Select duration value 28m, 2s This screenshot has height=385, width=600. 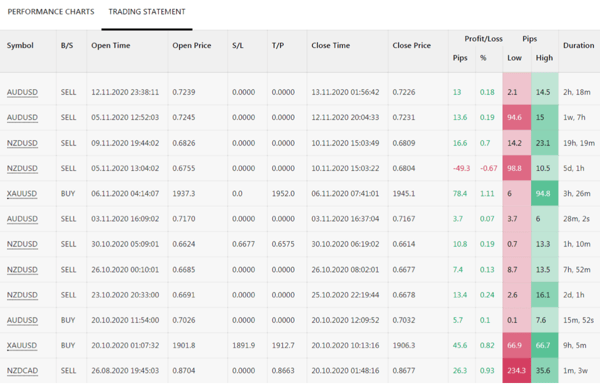576,219
